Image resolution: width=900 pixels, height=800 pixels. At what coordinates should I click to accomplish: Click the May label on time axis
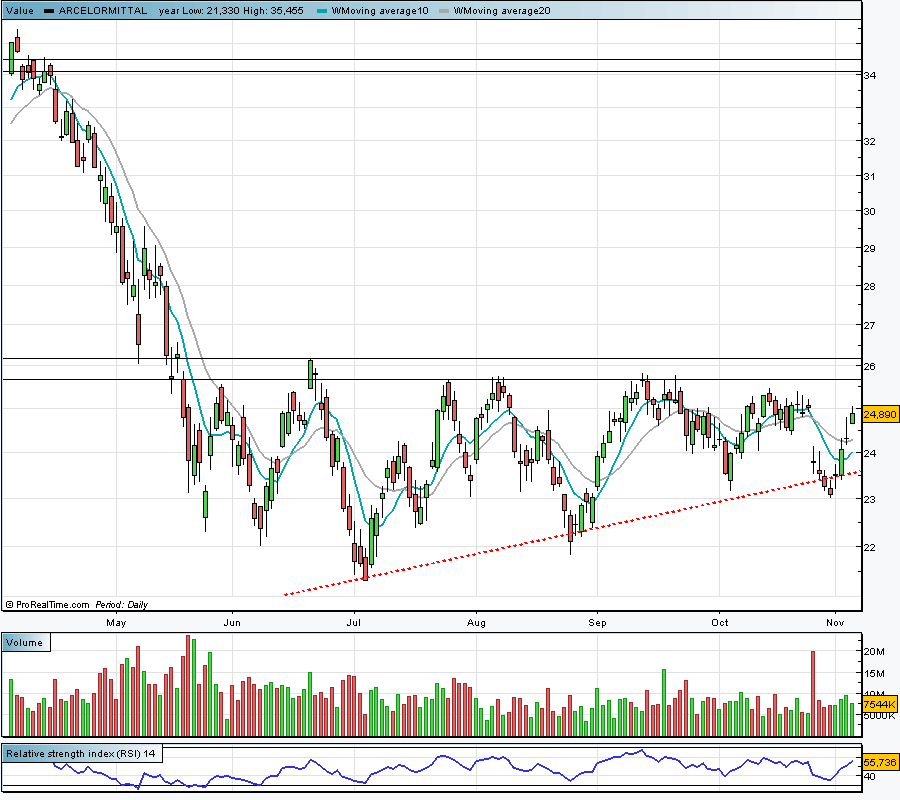click(116, 623)
